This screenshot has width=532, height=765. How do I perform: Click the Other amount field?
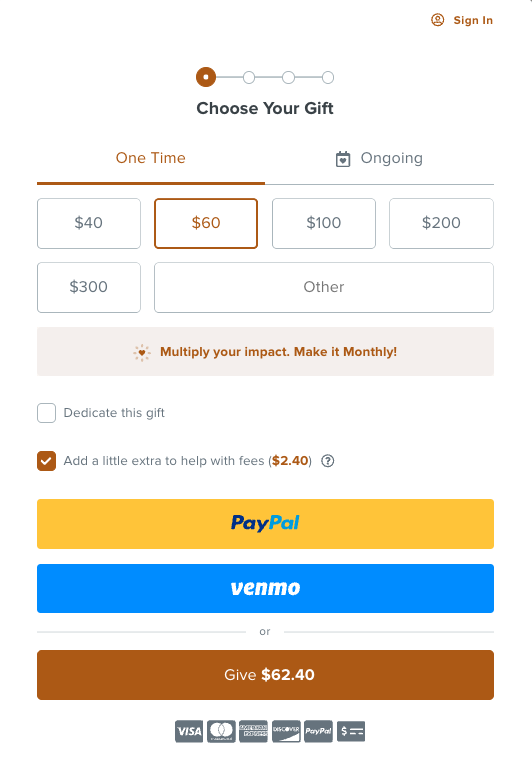(x=324, y=287)
